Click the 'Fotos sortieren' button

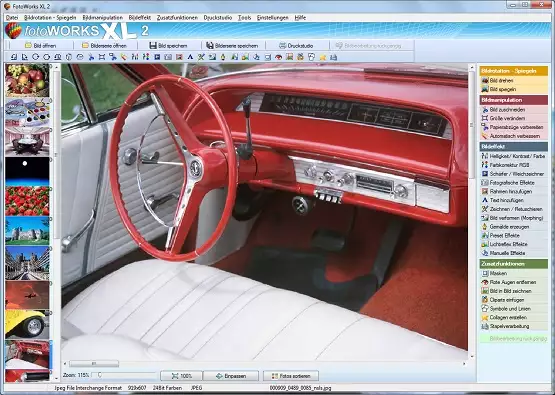coord(291,376)
